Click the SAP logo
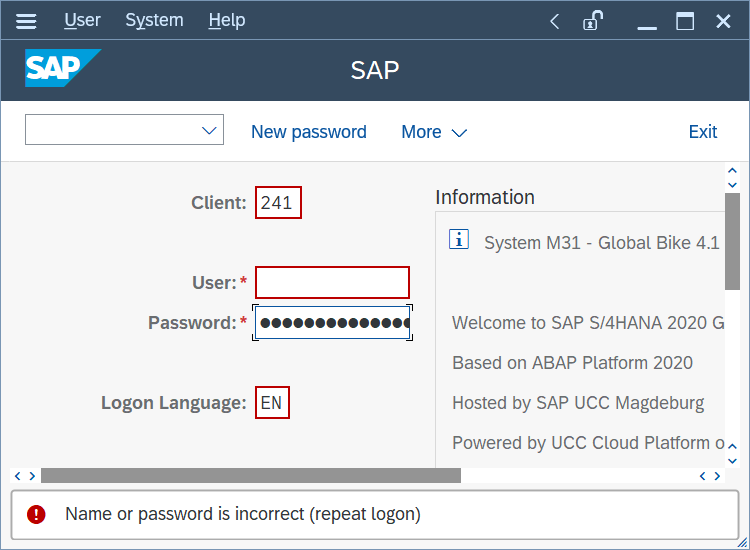This screenshot has height=550, width=750. click(63, 68)
